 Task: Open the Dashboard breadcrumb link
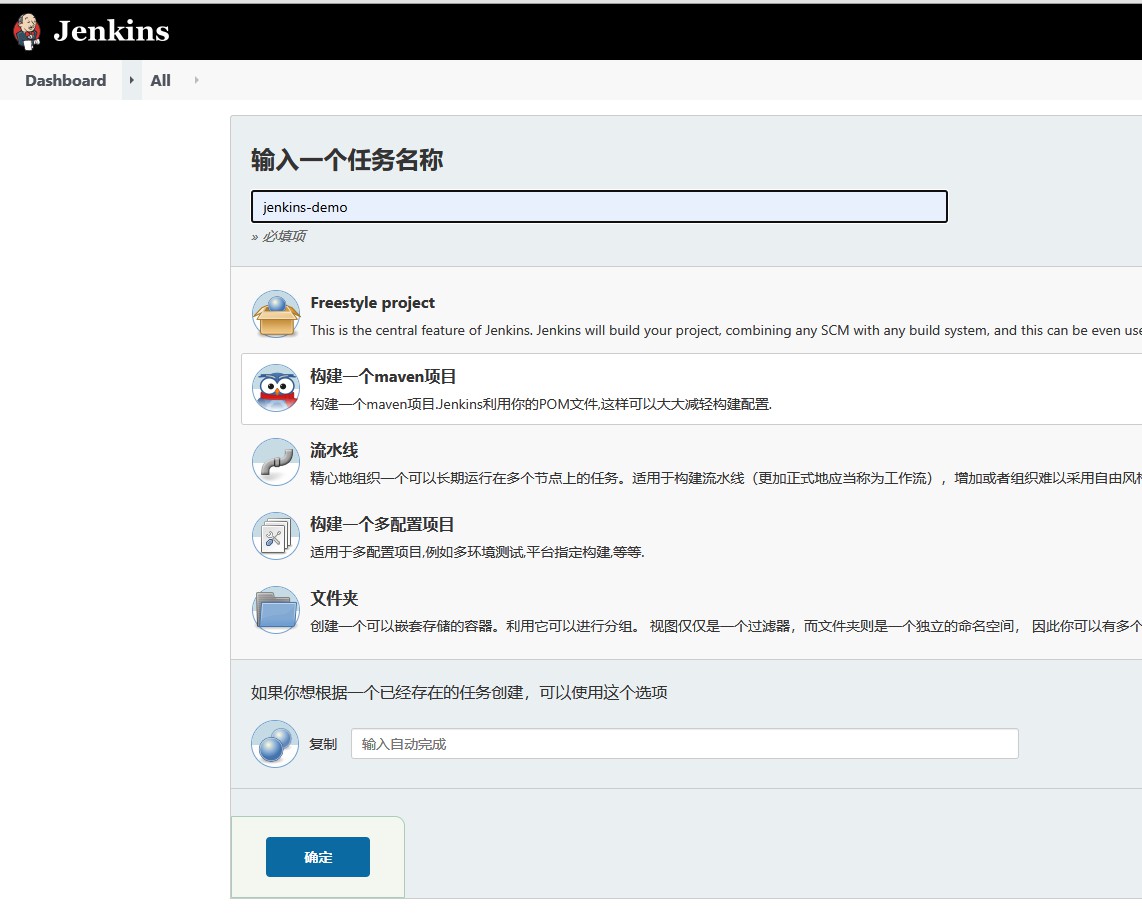[66, 80]
